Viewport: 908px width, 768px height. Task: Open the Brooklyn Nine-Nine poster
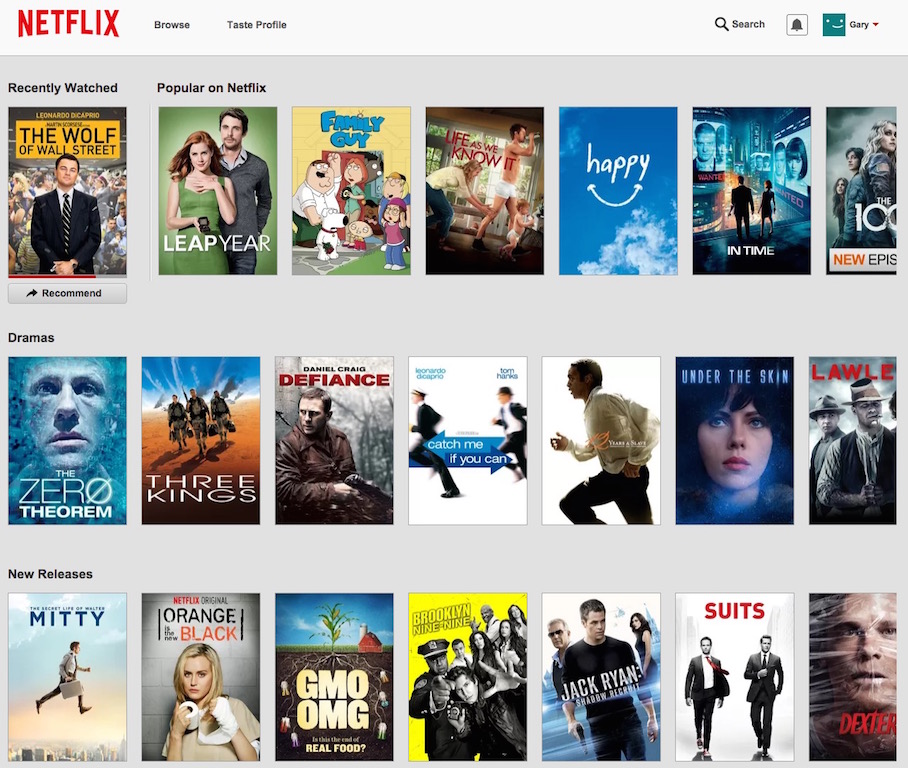tap(468, 677)
